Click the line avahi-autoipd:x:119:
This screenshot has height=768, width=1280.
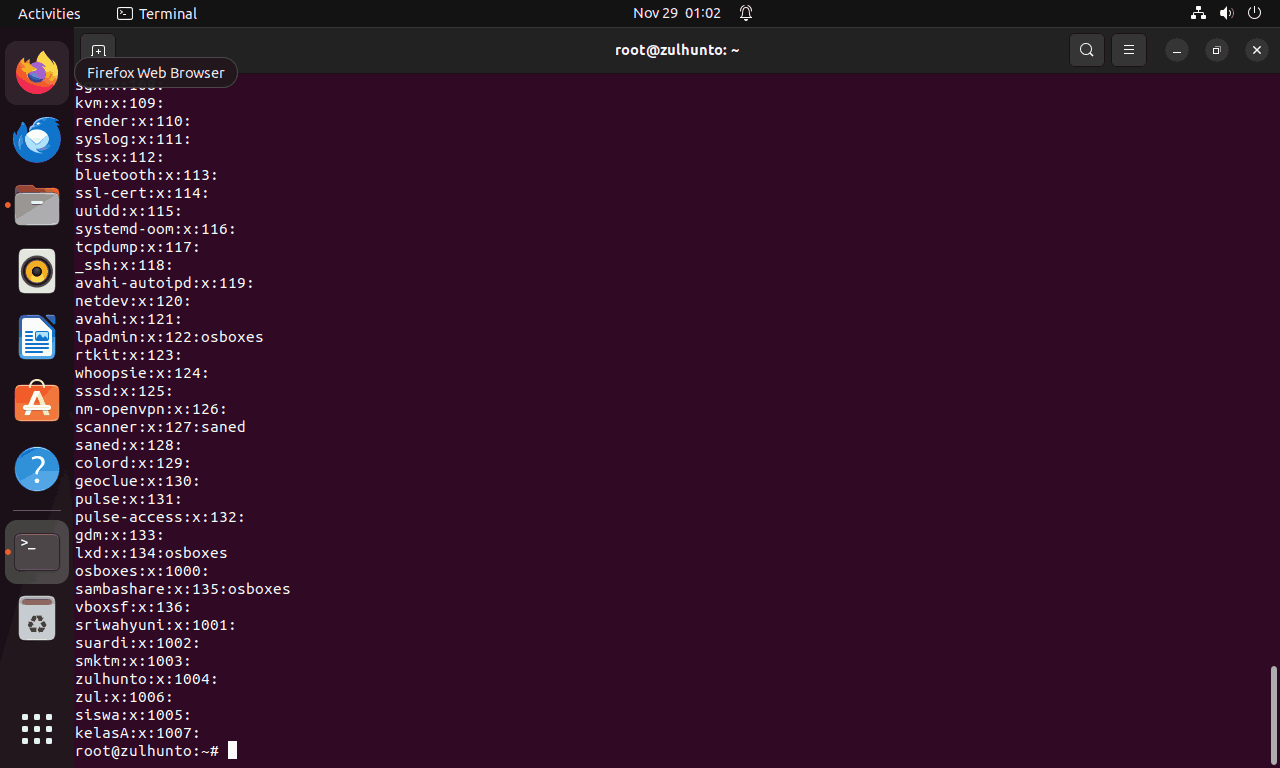[165, 283]
